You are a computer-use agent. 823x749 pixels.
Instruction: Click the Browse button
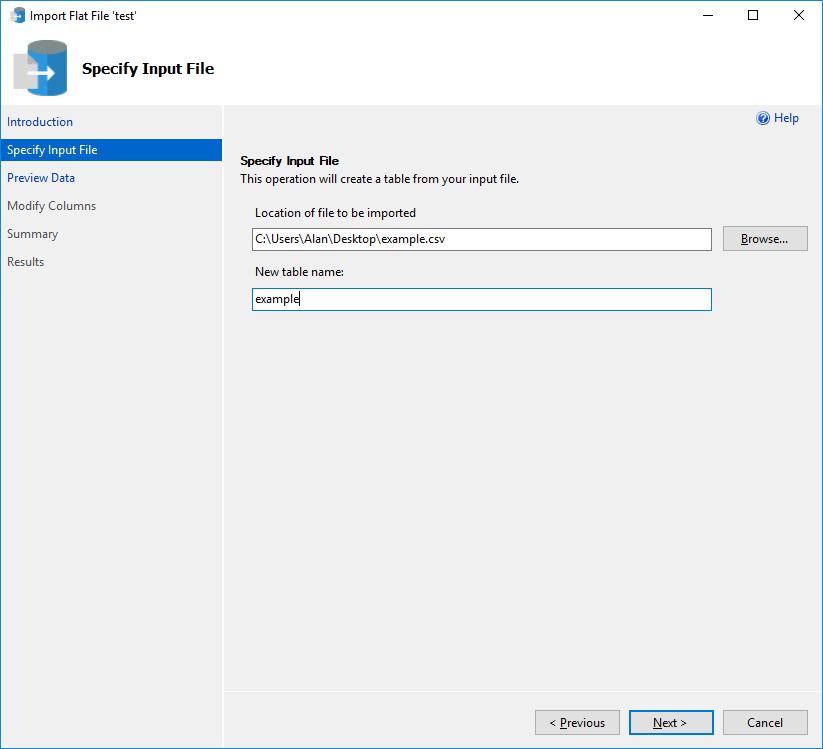click(x=764, y=238)
